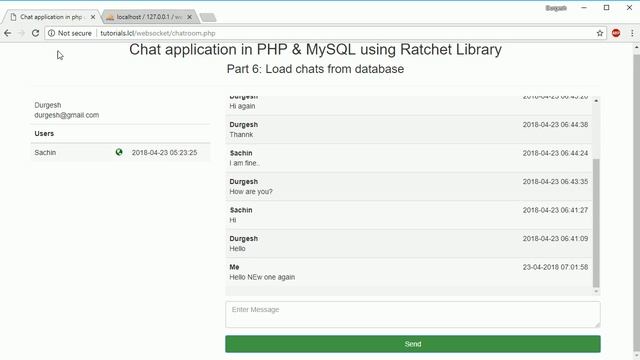Click the Chrome profile name button in title bar

click(556, 8)
